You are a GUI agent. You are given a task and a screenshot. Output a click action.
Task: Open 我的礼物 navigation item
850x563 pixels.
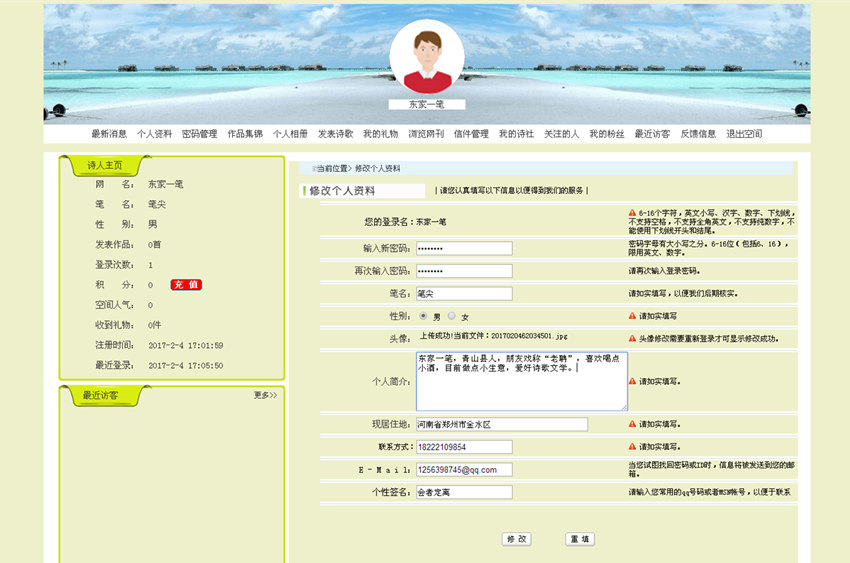click(x=380, y=134)
